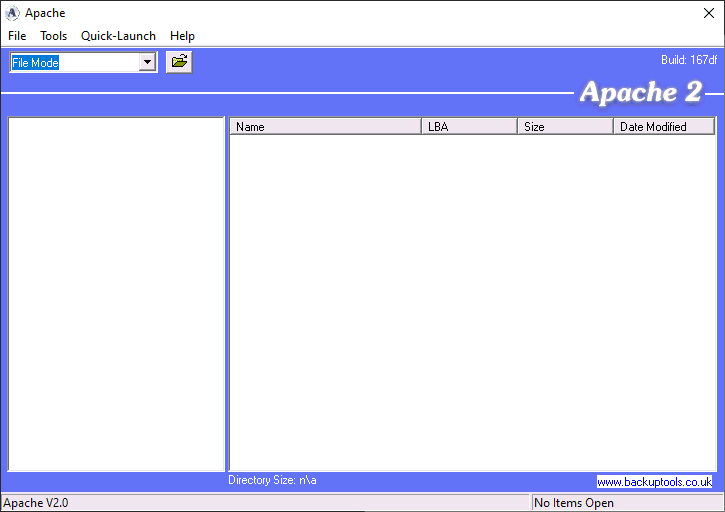Sort by the Date Modified column header
The width and height of the screenshot is (725, 512).
point(663,127)
